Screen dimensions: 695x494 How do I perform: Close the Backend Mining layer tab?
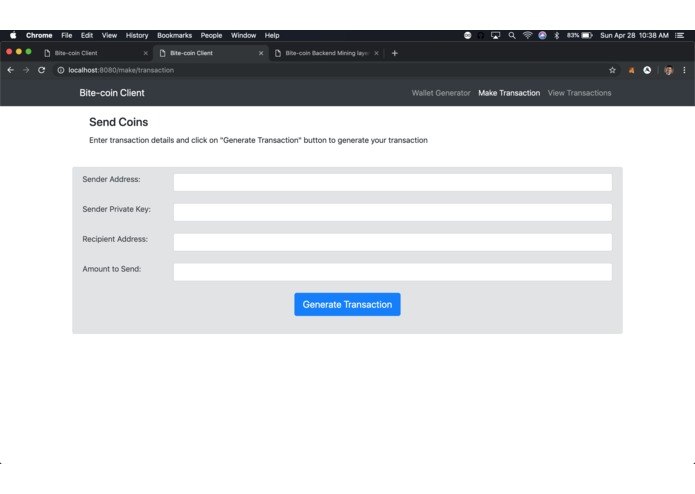[x=376, y=53]
